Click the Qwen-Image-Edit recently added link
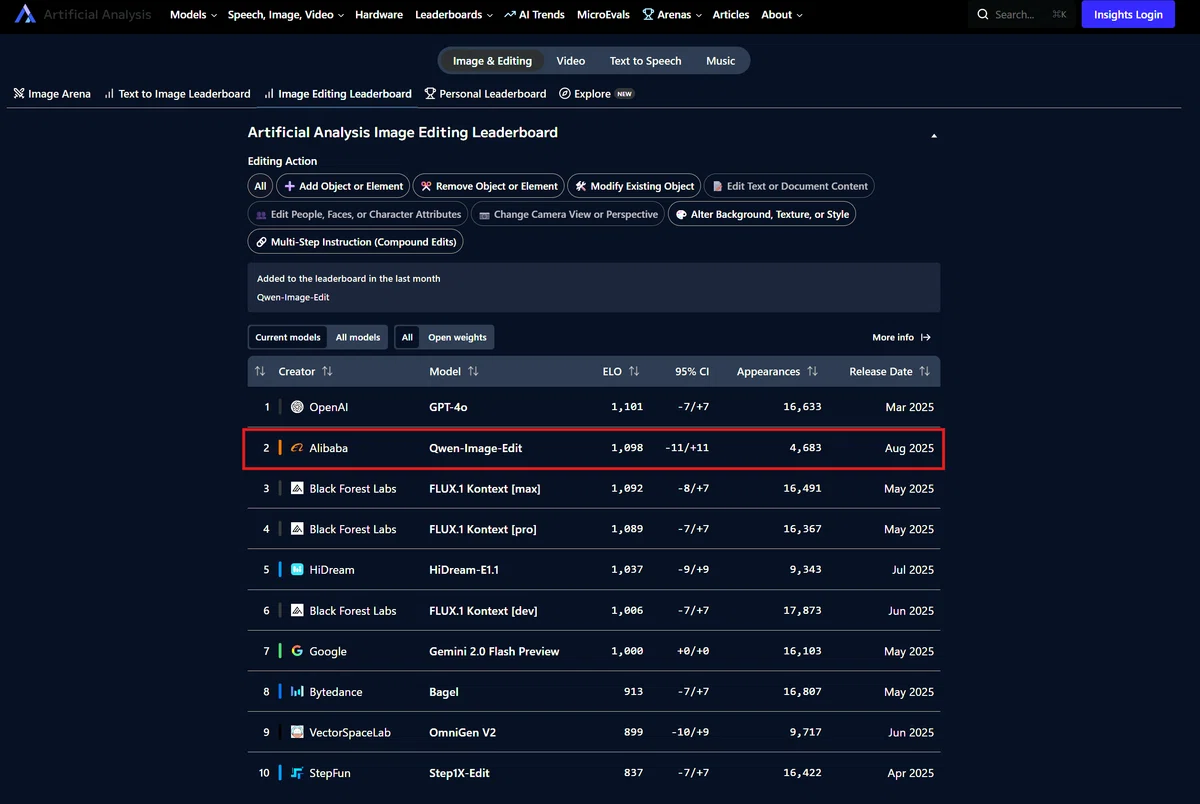Viewport: 1200px width, 804px height. point(293,297)
